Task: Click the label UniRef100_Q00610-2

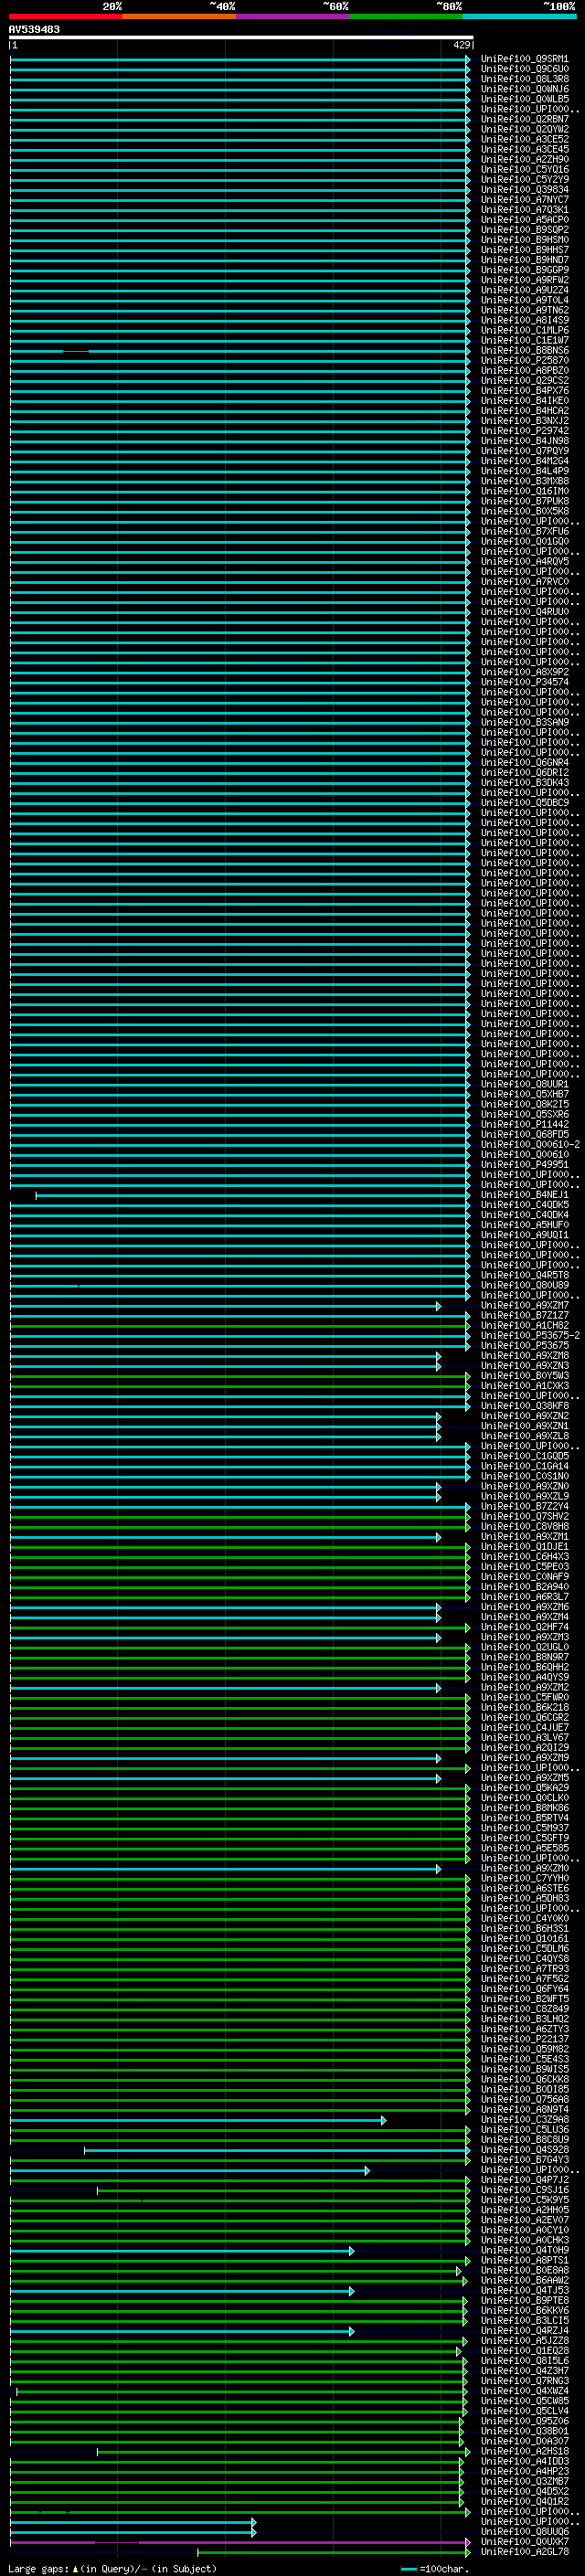Action: (530, 1144)
